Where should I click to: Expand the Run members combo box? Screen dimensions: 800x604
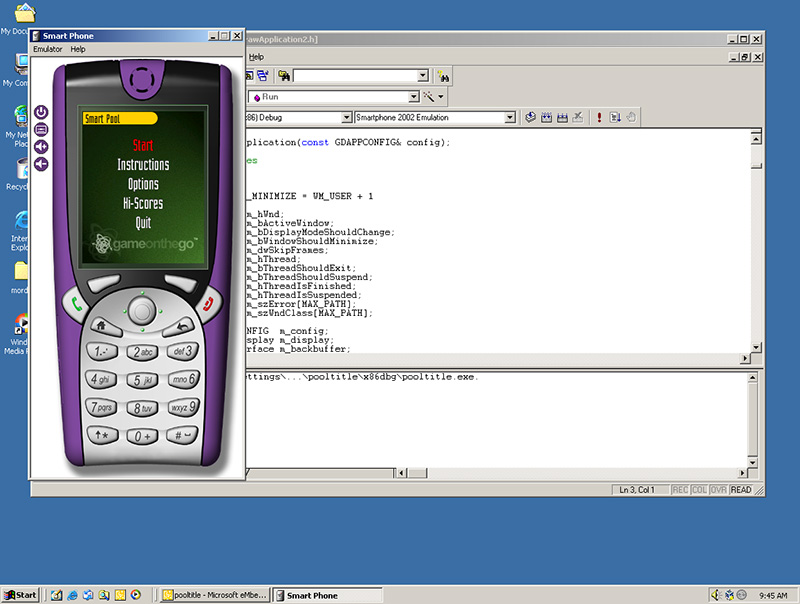point(414,97)
